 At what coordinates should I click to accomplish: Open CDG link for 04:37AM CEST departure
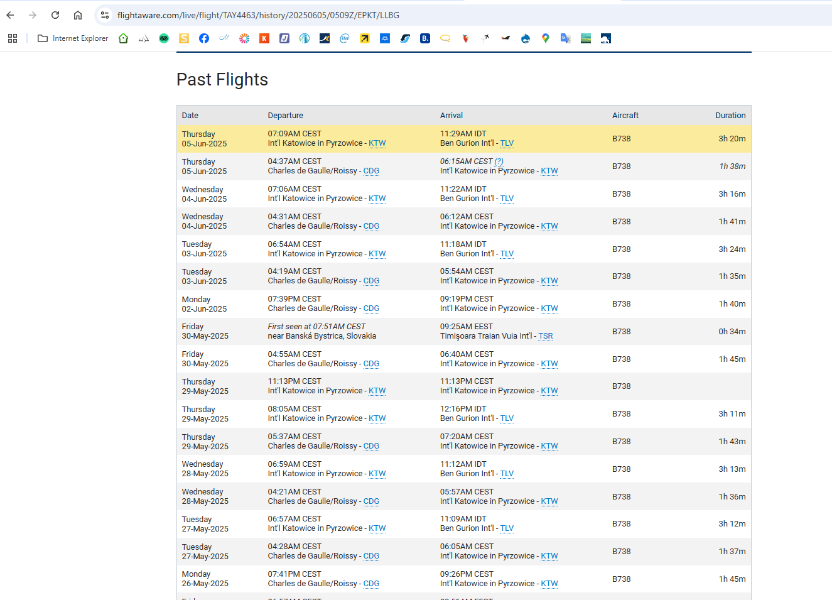coord(371,171)
